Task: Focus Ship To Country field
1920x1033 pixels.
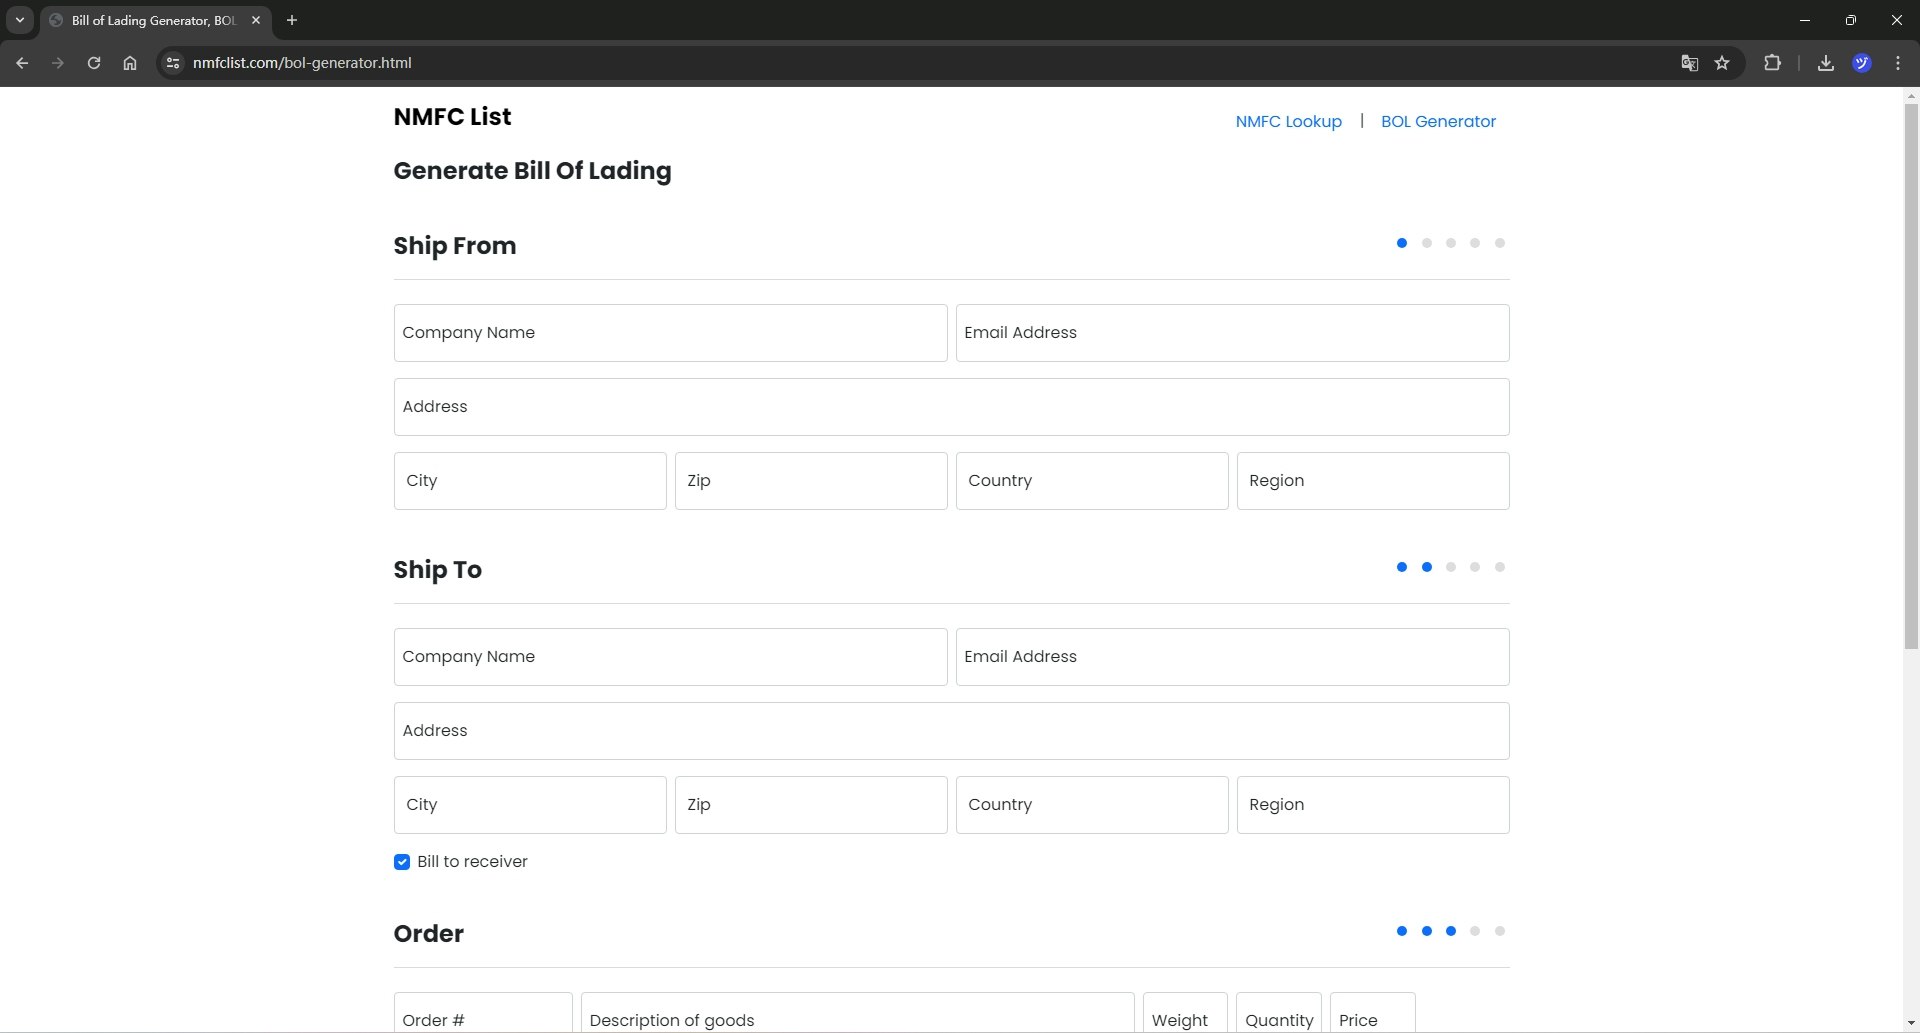Action: 1092,805
